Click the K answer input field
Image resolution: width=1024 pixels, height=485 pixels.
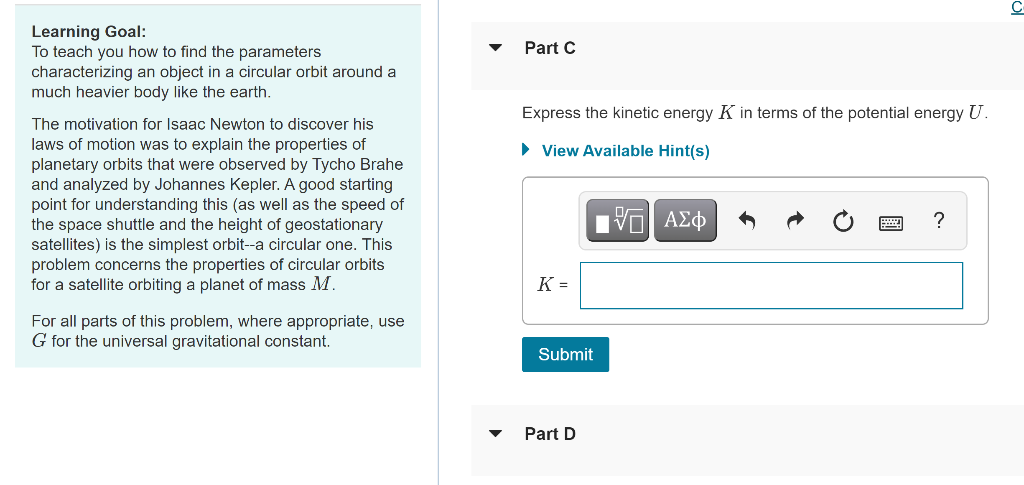point(771,285)
